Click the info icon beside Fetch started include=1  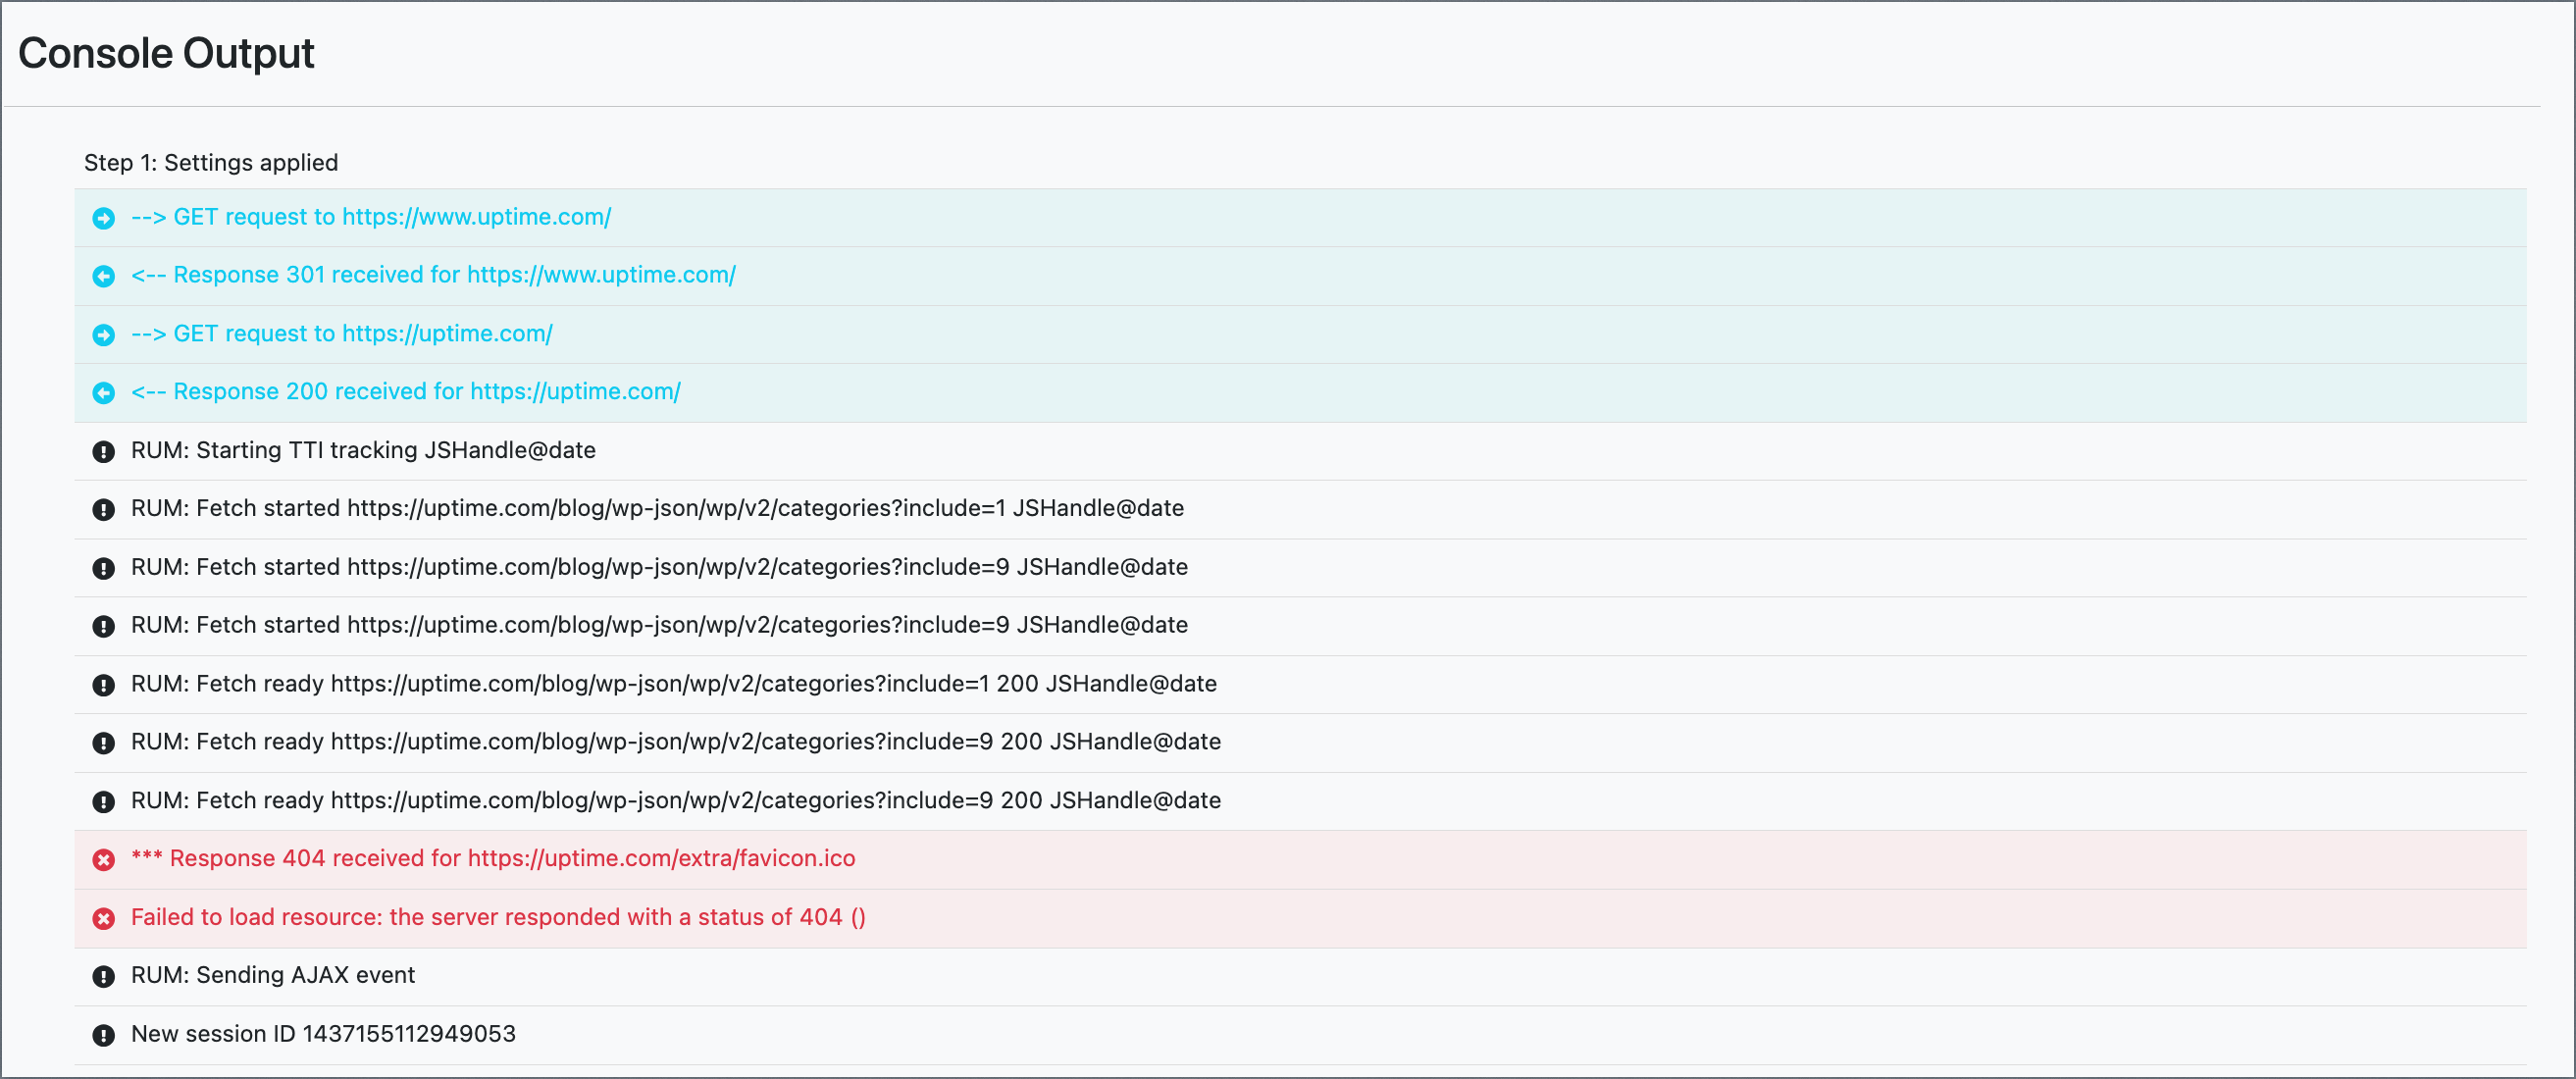[104, 510]
